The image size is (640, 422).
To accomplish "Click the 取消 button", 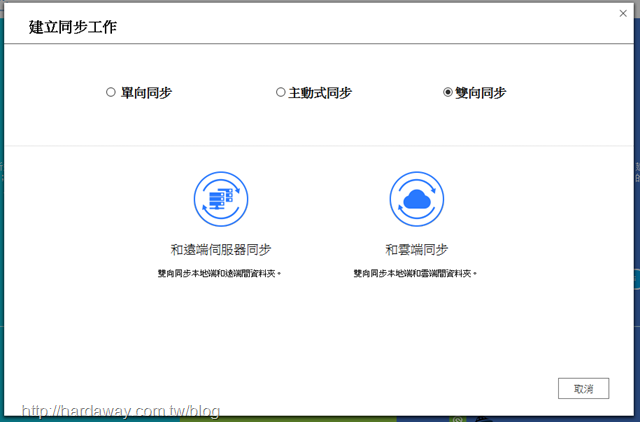I will [583, 389].
